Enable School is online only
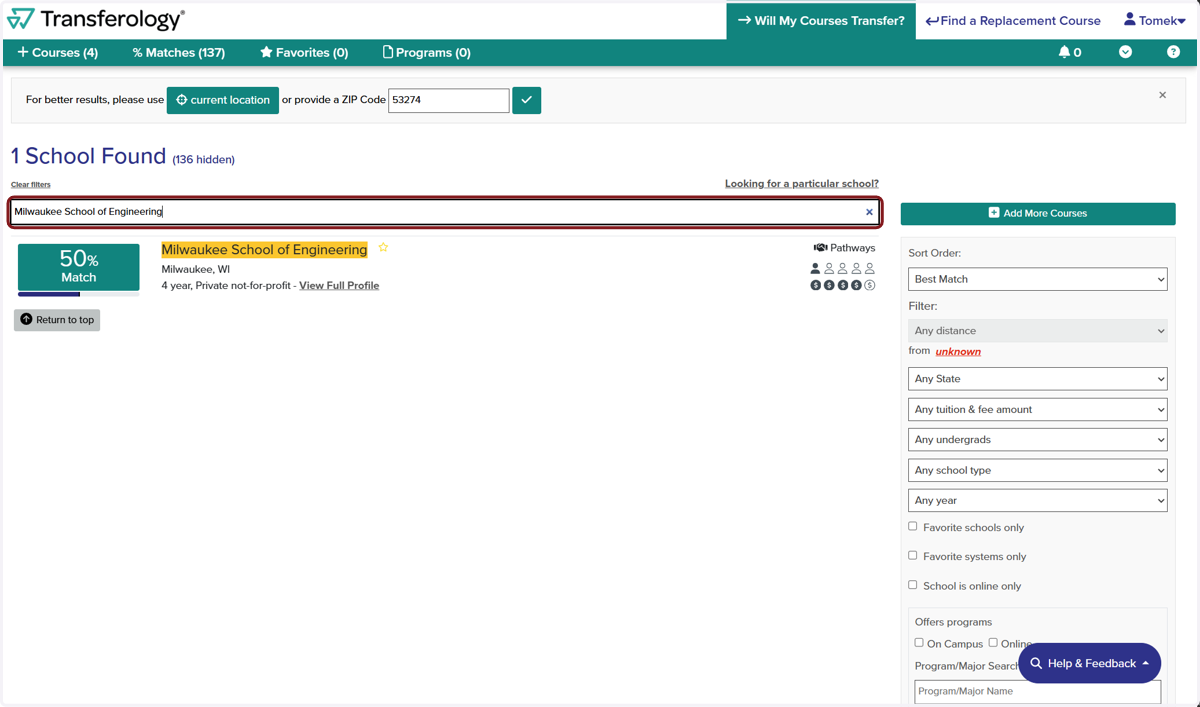The width and height of the screenshot is (1200, 707). 912,585
